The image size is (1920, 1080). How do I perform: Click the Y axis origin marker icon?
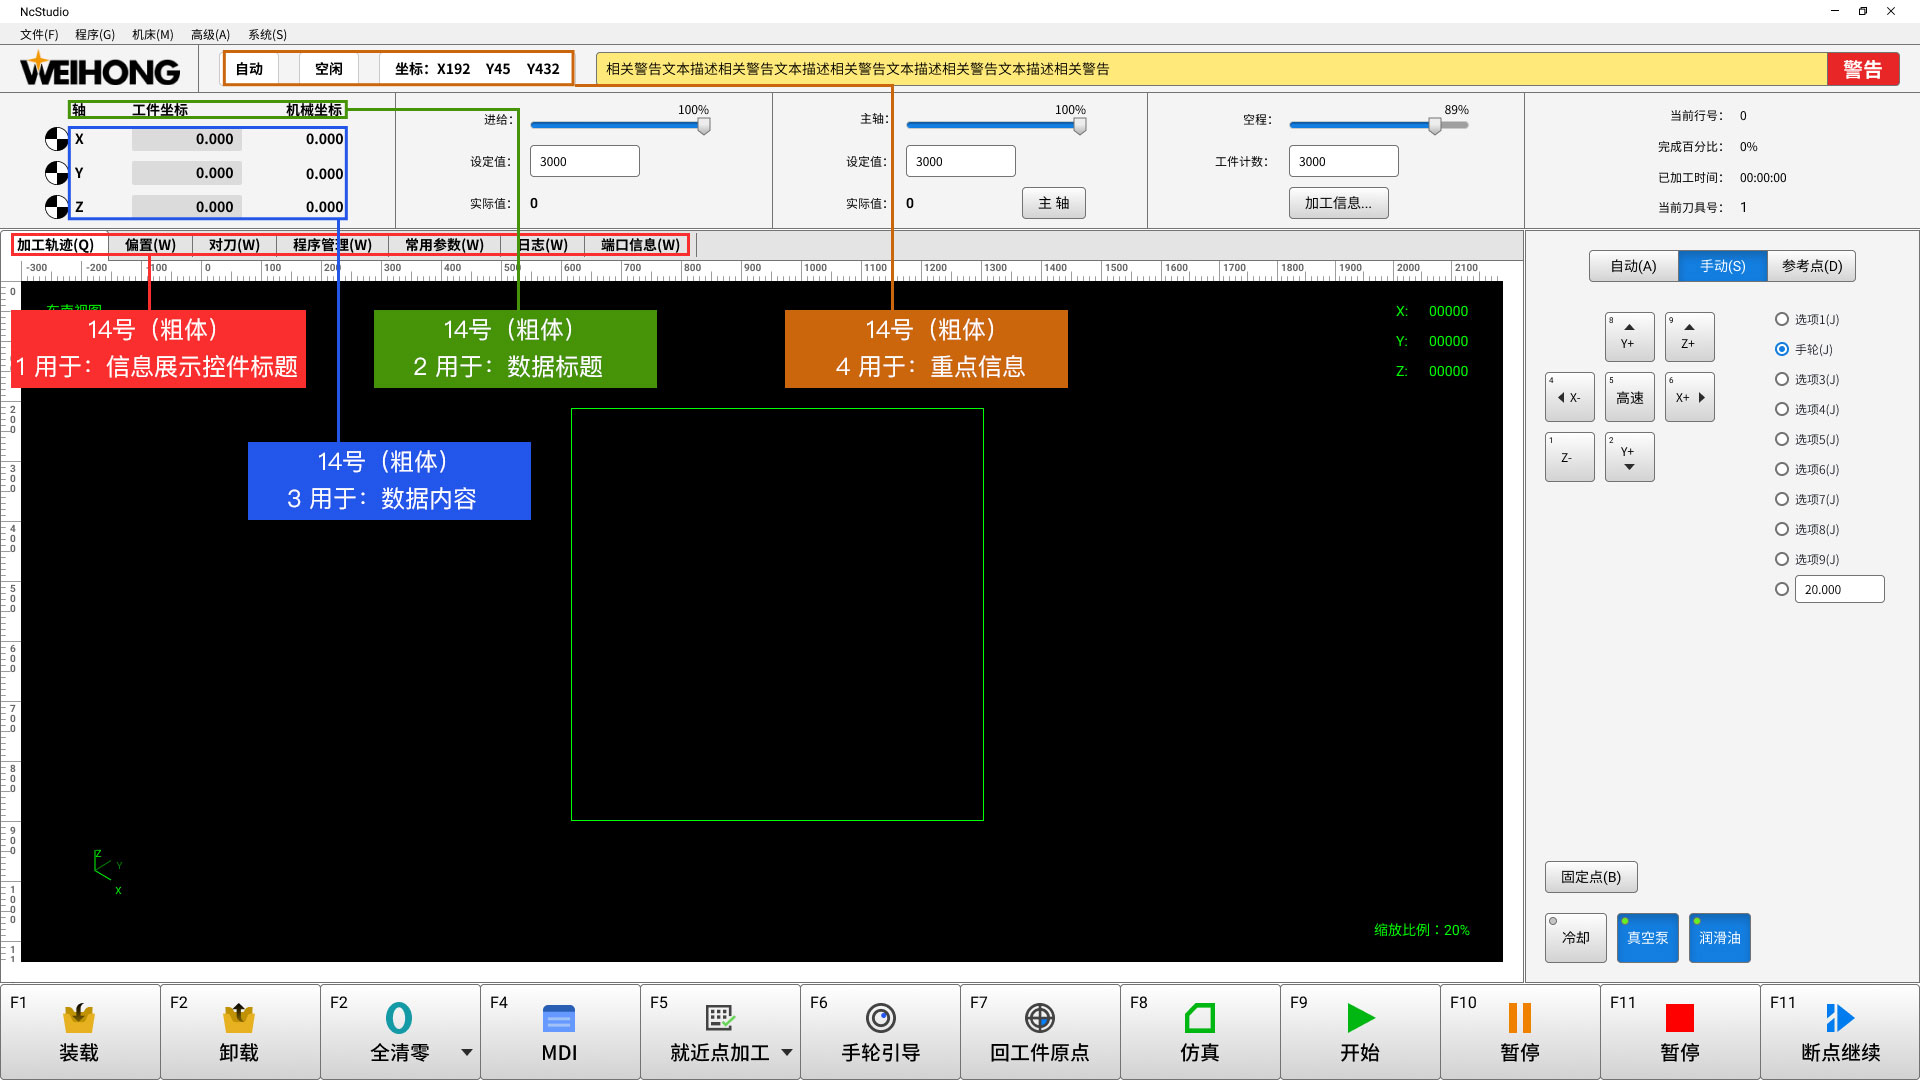[57, 173]
